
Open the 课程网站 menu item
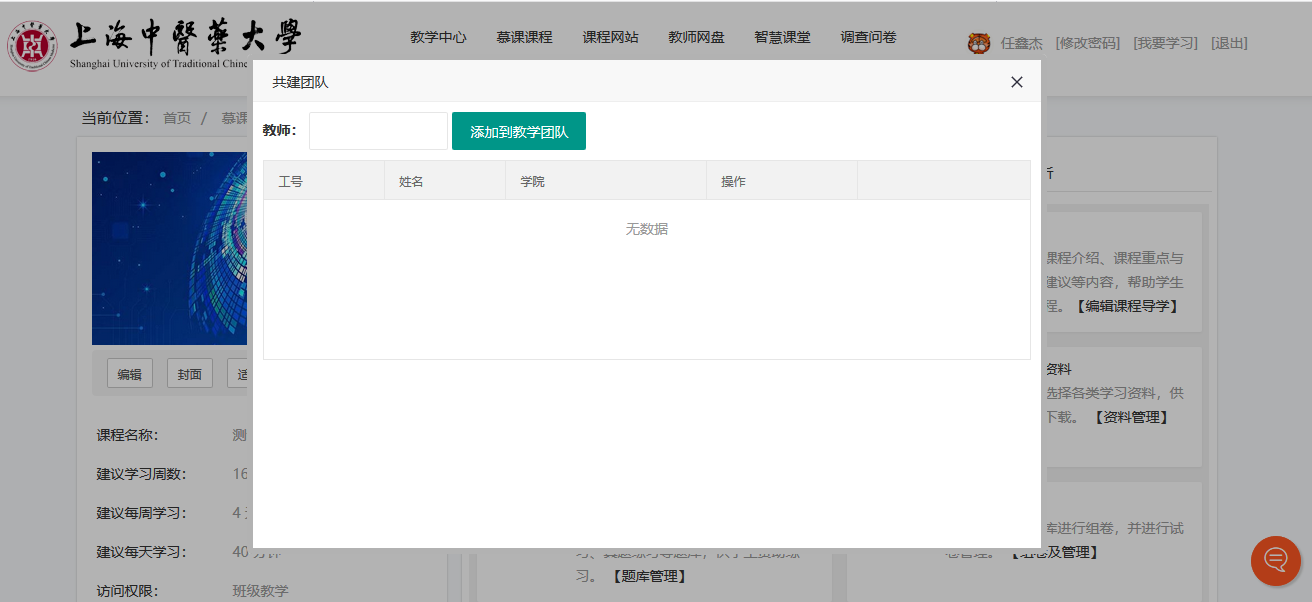pos(610,38)
